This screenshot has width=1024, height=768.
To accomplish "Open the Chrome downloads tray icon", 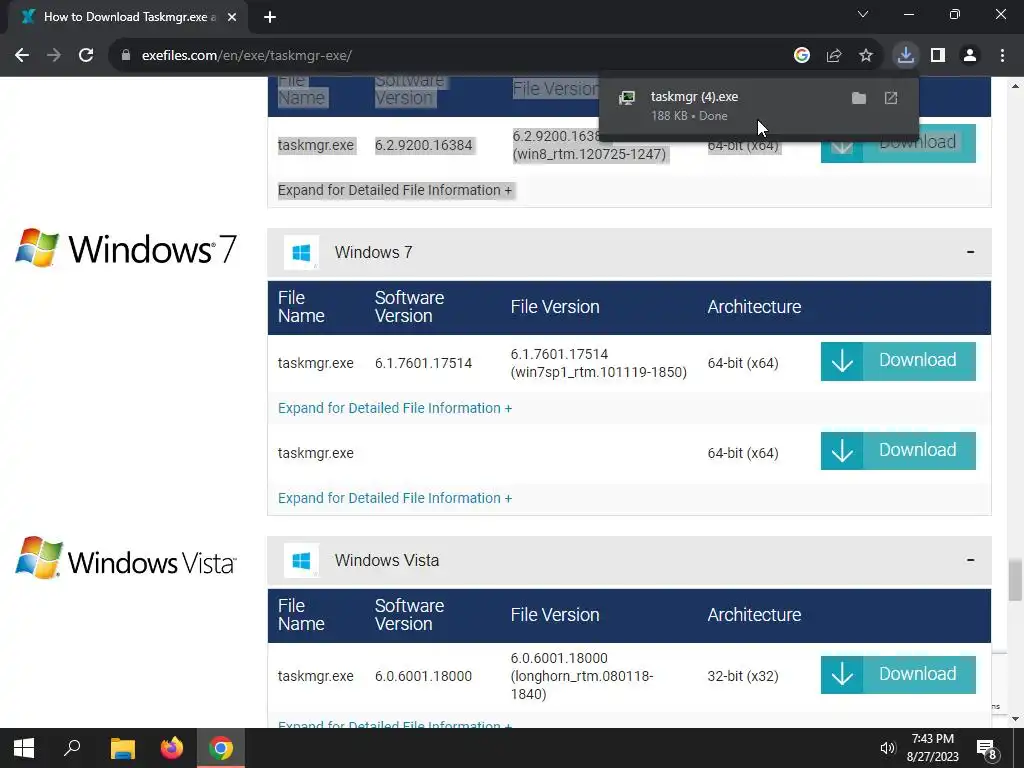I will pyautogui.click(x=906, y=56).
